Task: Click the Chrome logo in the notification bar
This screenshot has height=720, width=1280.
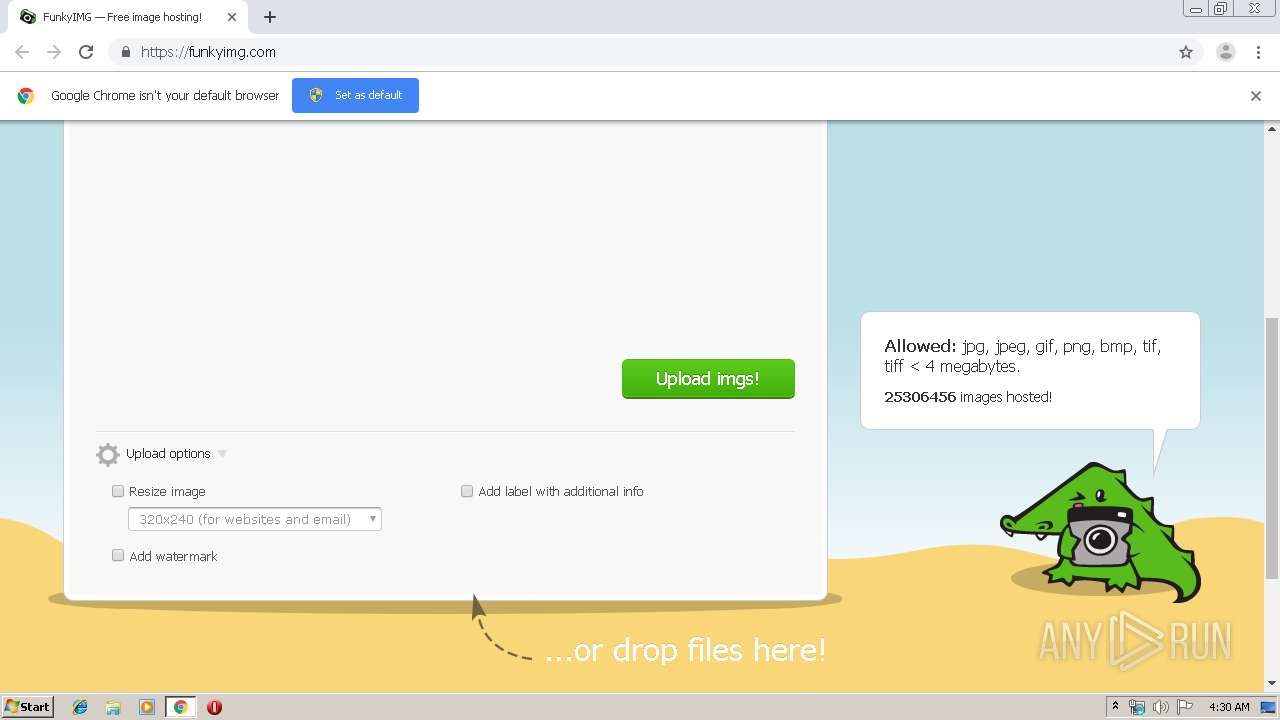Action: tap(26, 96)
